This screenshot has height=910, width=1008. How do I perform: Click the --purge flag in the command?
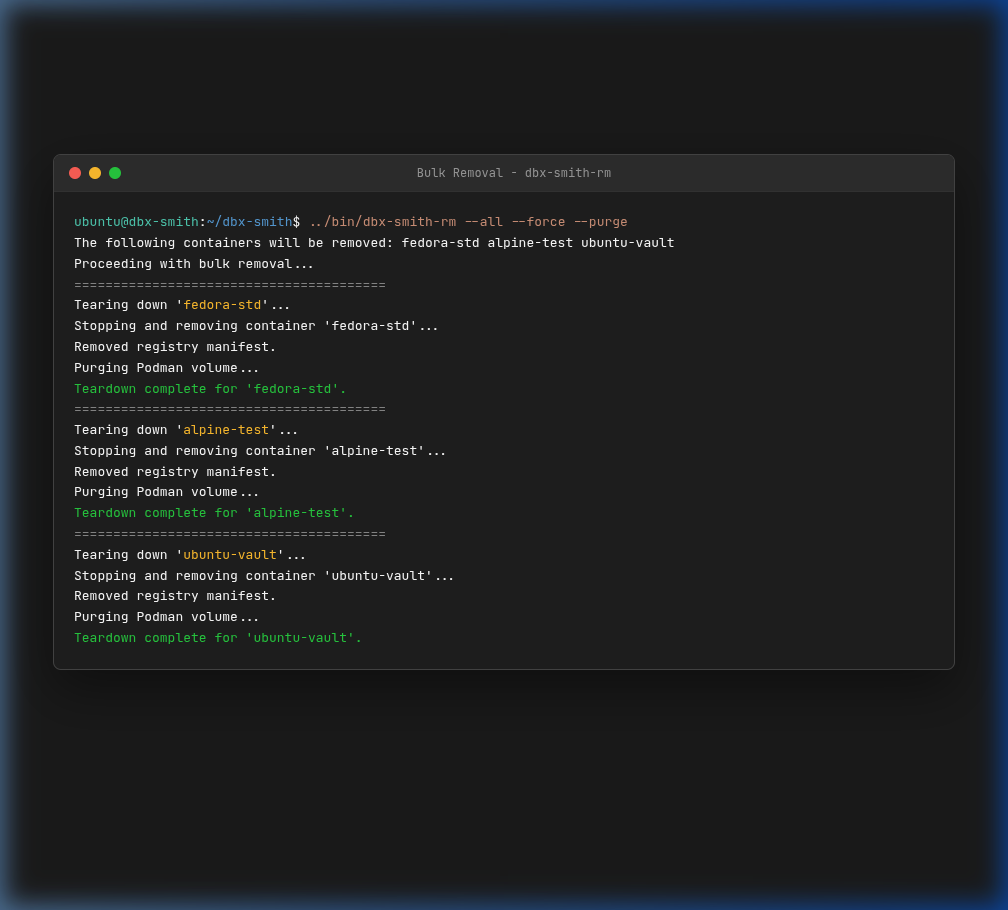pos(600,222)
